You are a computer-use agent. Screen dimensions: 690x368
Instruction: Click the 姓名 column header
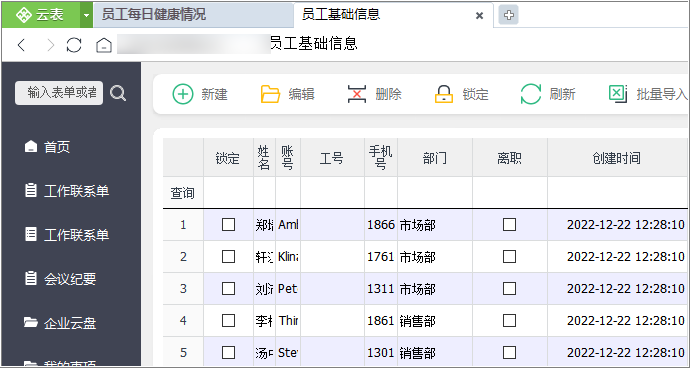tap(264, 158)
